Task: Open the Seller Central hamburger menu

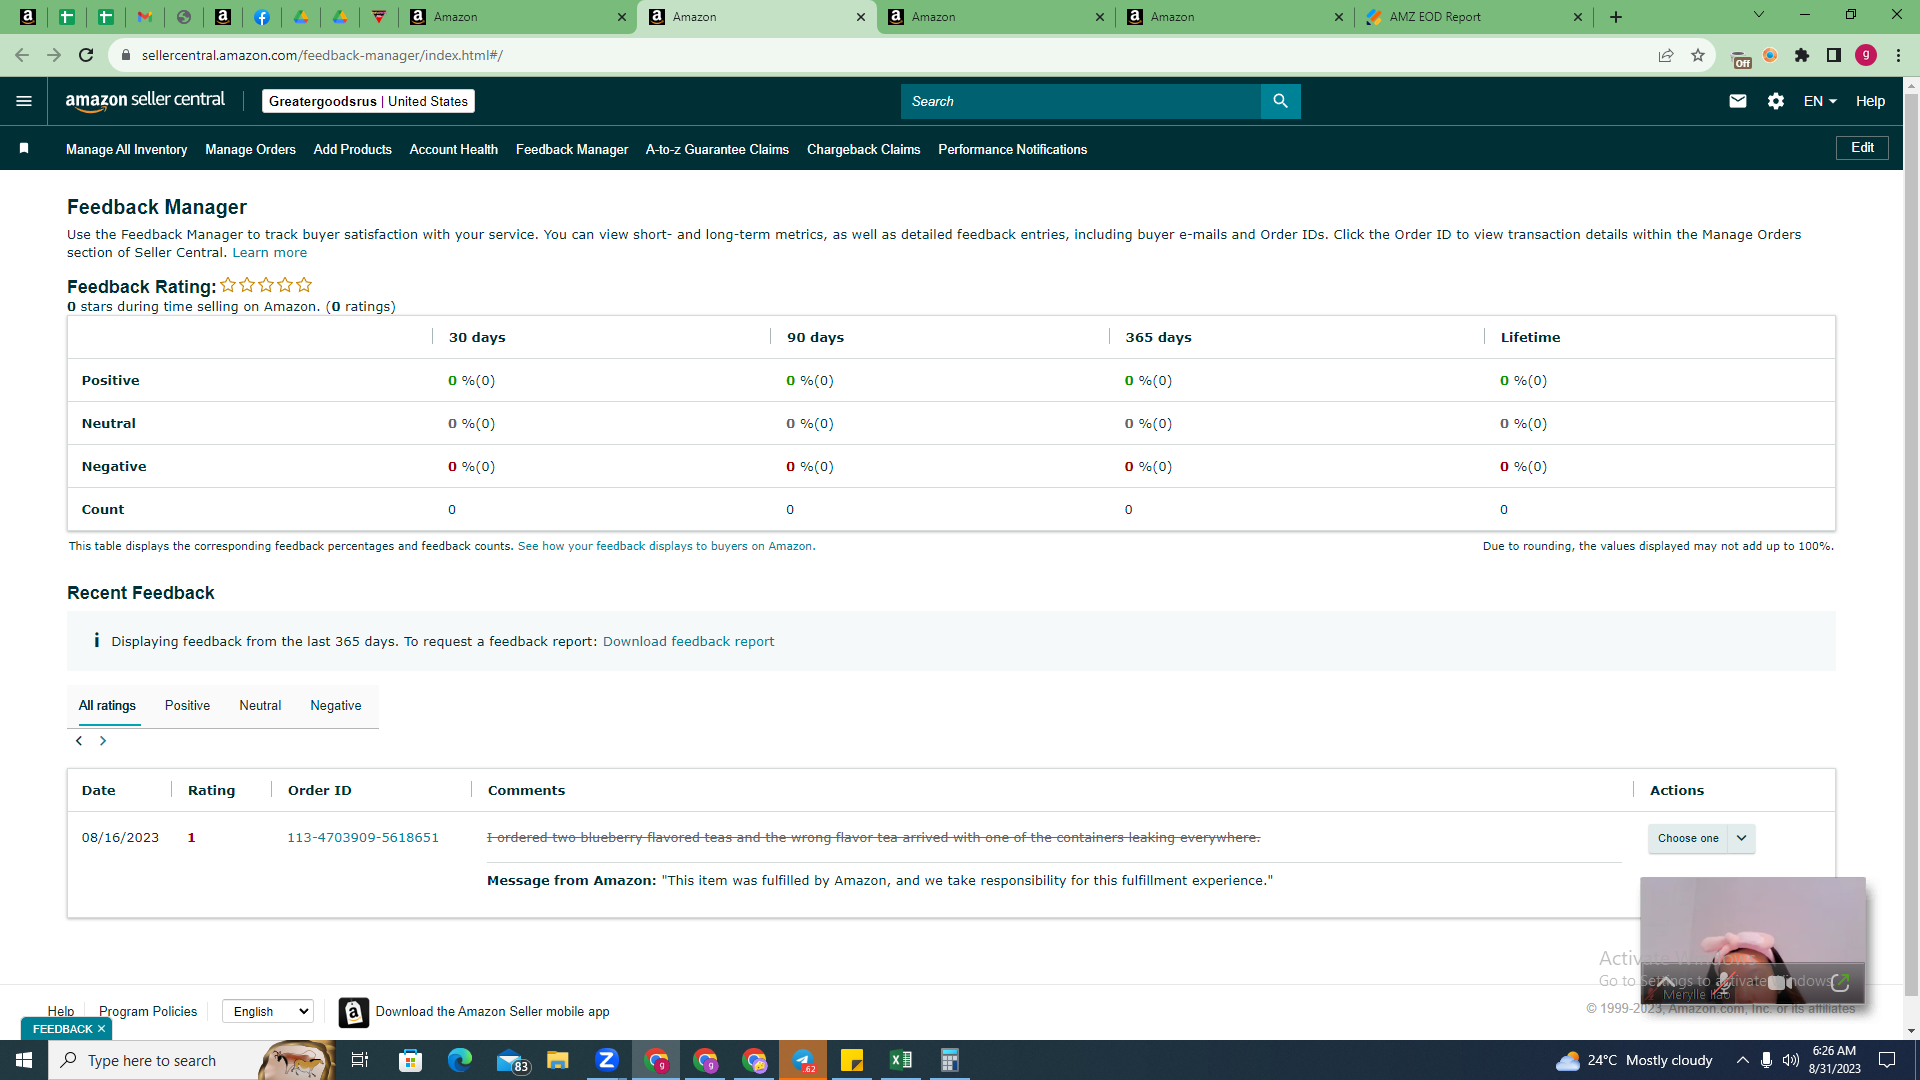Action: 24,101
